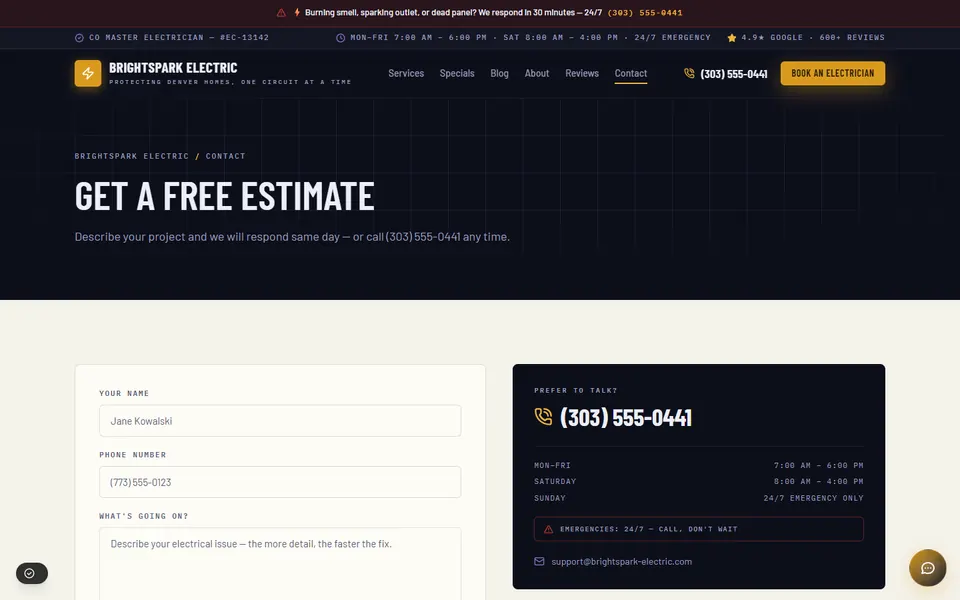Click the support@brightspark-electric.com email link

(x=621, y=561)
